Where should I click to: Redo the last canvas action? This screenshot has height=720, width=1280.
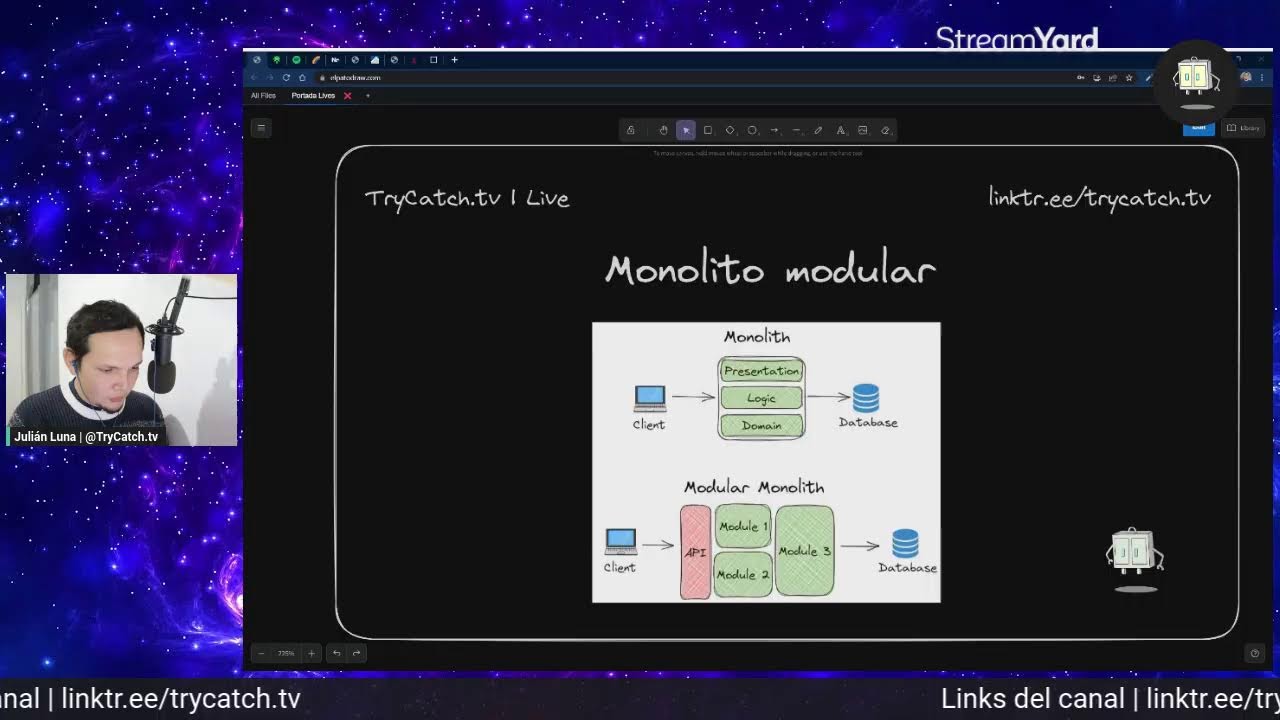click(x=356, y=653)
